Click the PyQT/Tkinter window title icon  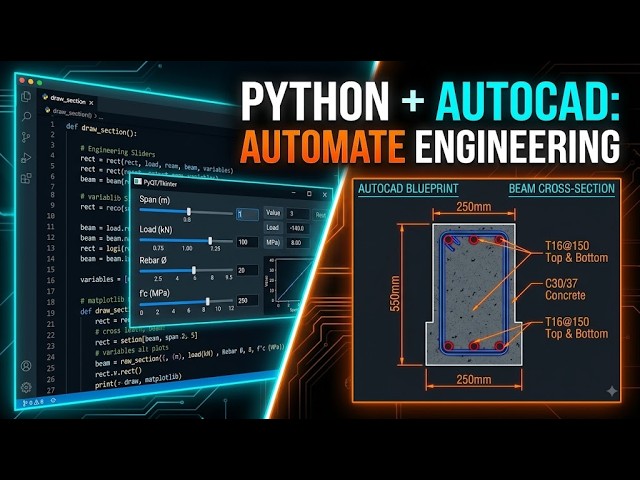point(138,182)
